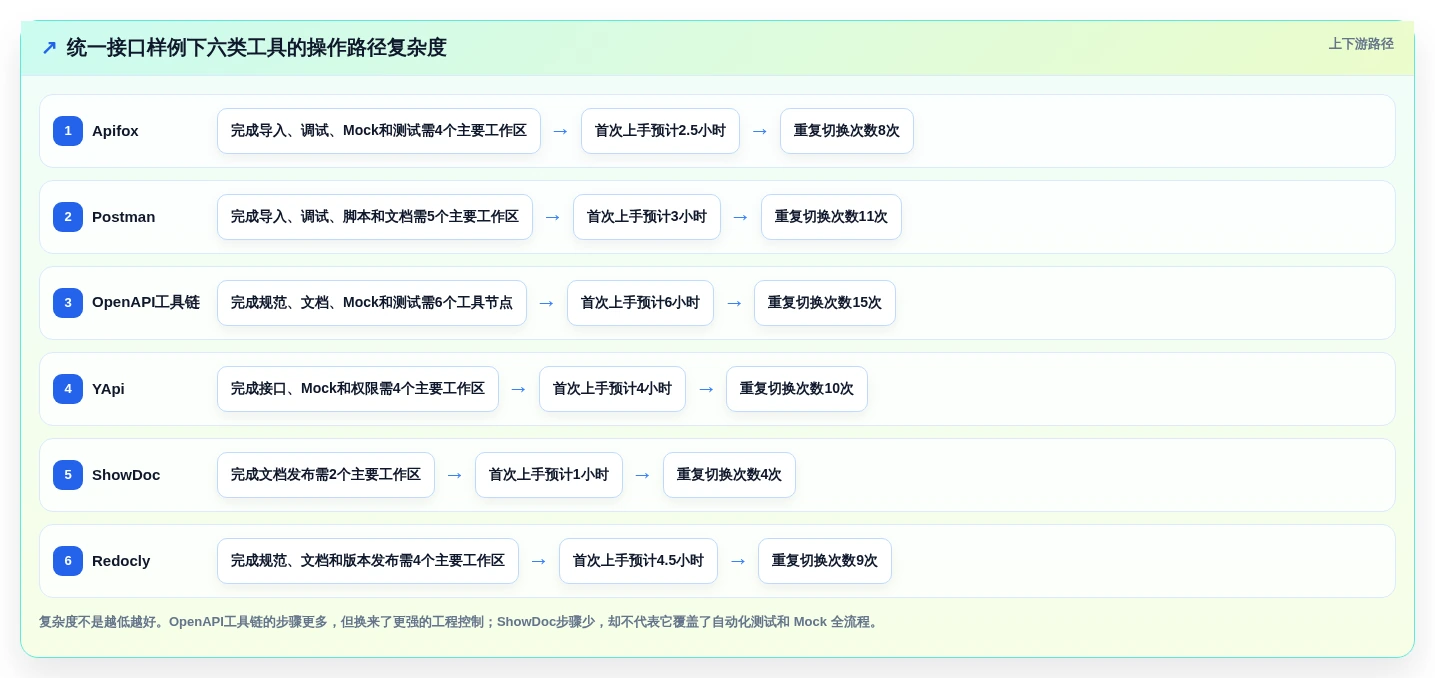Select the OpenAPI工具链 row name

click(x=146, y=303)
